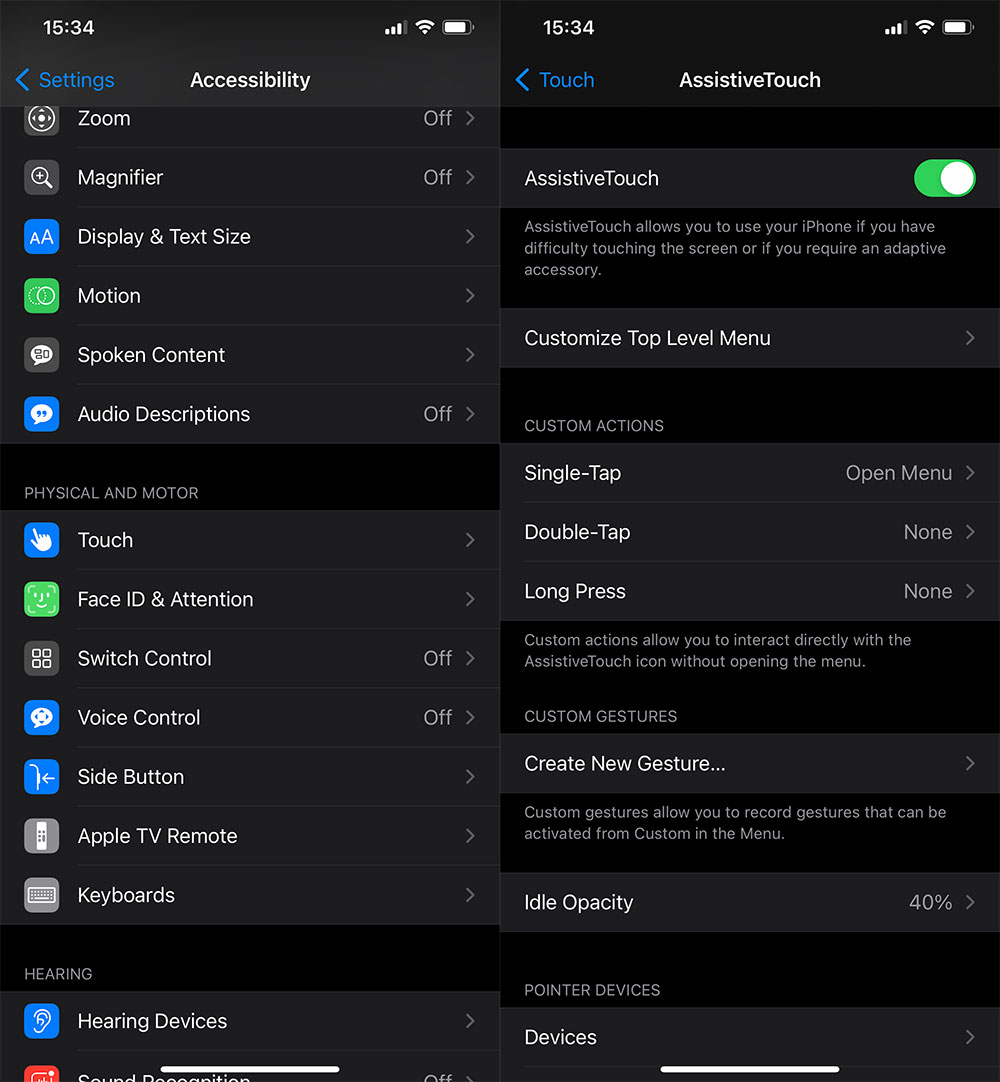Tap the Magnifier icon

[41, 177]
